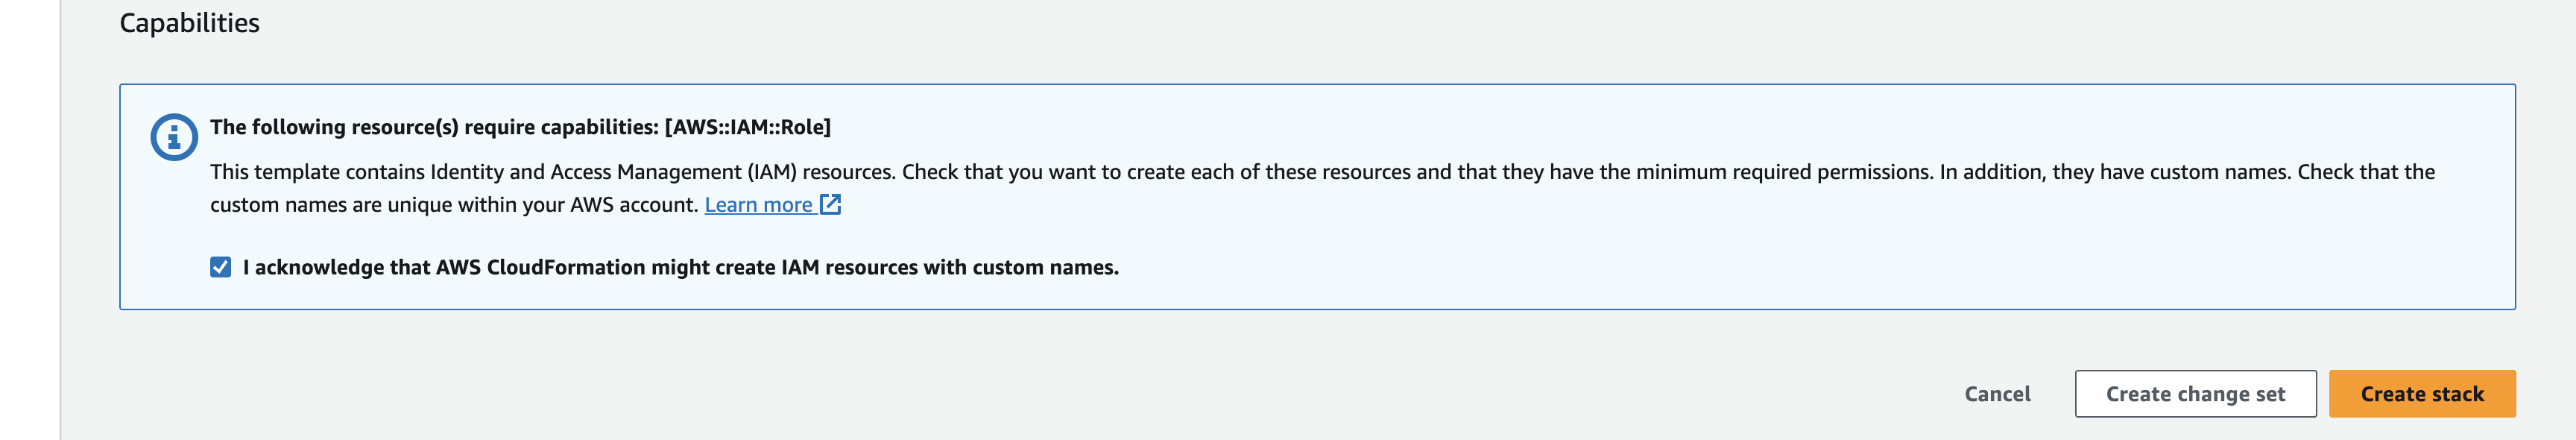Click the words 'Identity and Access Management (IAM)'
2576x440 pixels.
click(613, 172)
